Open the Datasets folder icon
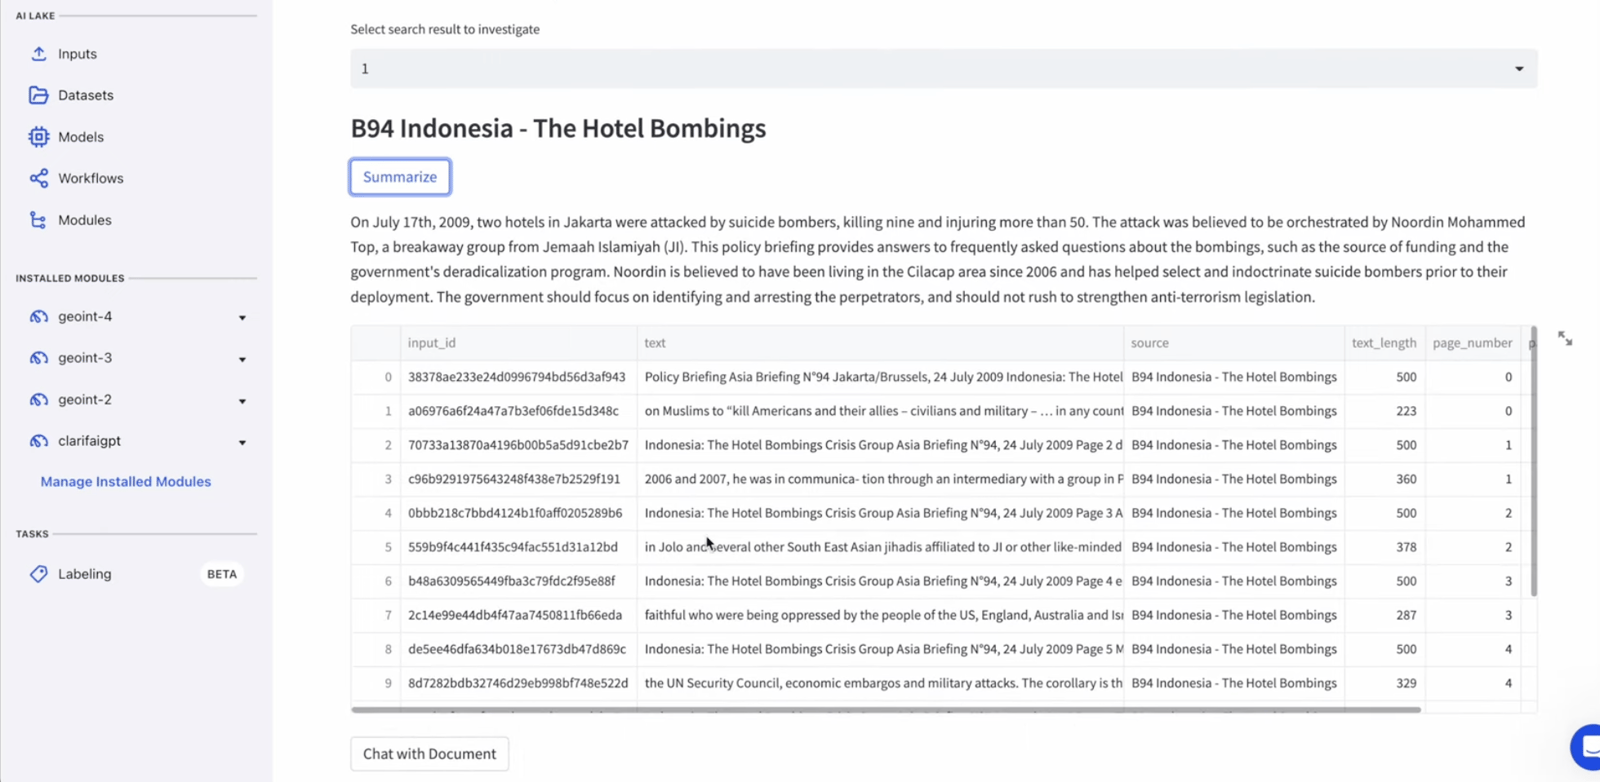Viewport: 1600px width, 782px height. click(39, 95)
